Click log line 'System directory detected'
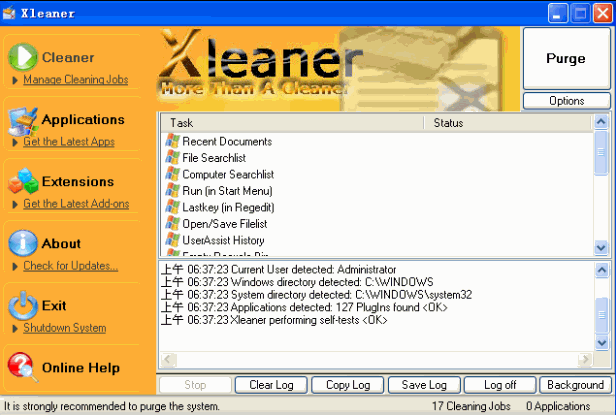Image resolution: width=616 pixels, height=415 pixels. coord(317,294)
